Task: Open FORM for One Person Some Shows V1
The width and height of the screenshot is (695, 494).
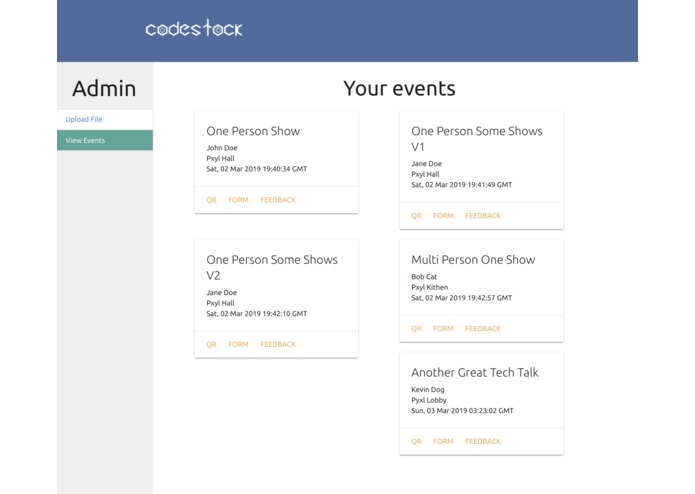Action: tap(443, 216)
